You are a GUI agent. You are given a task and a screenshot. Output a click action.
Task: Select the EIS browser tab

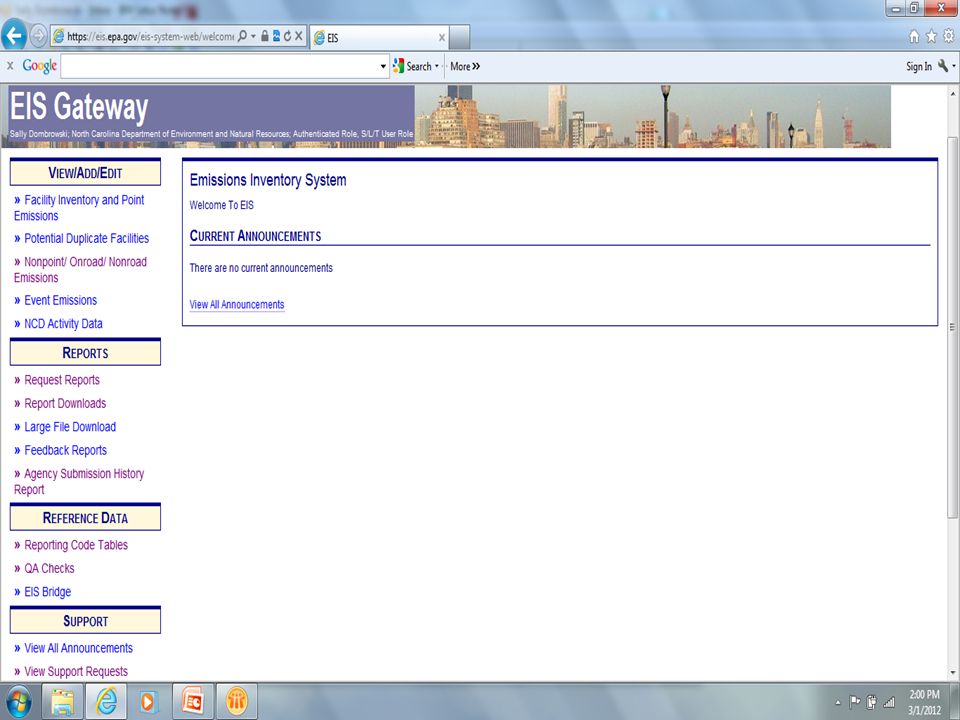point(379,37)
